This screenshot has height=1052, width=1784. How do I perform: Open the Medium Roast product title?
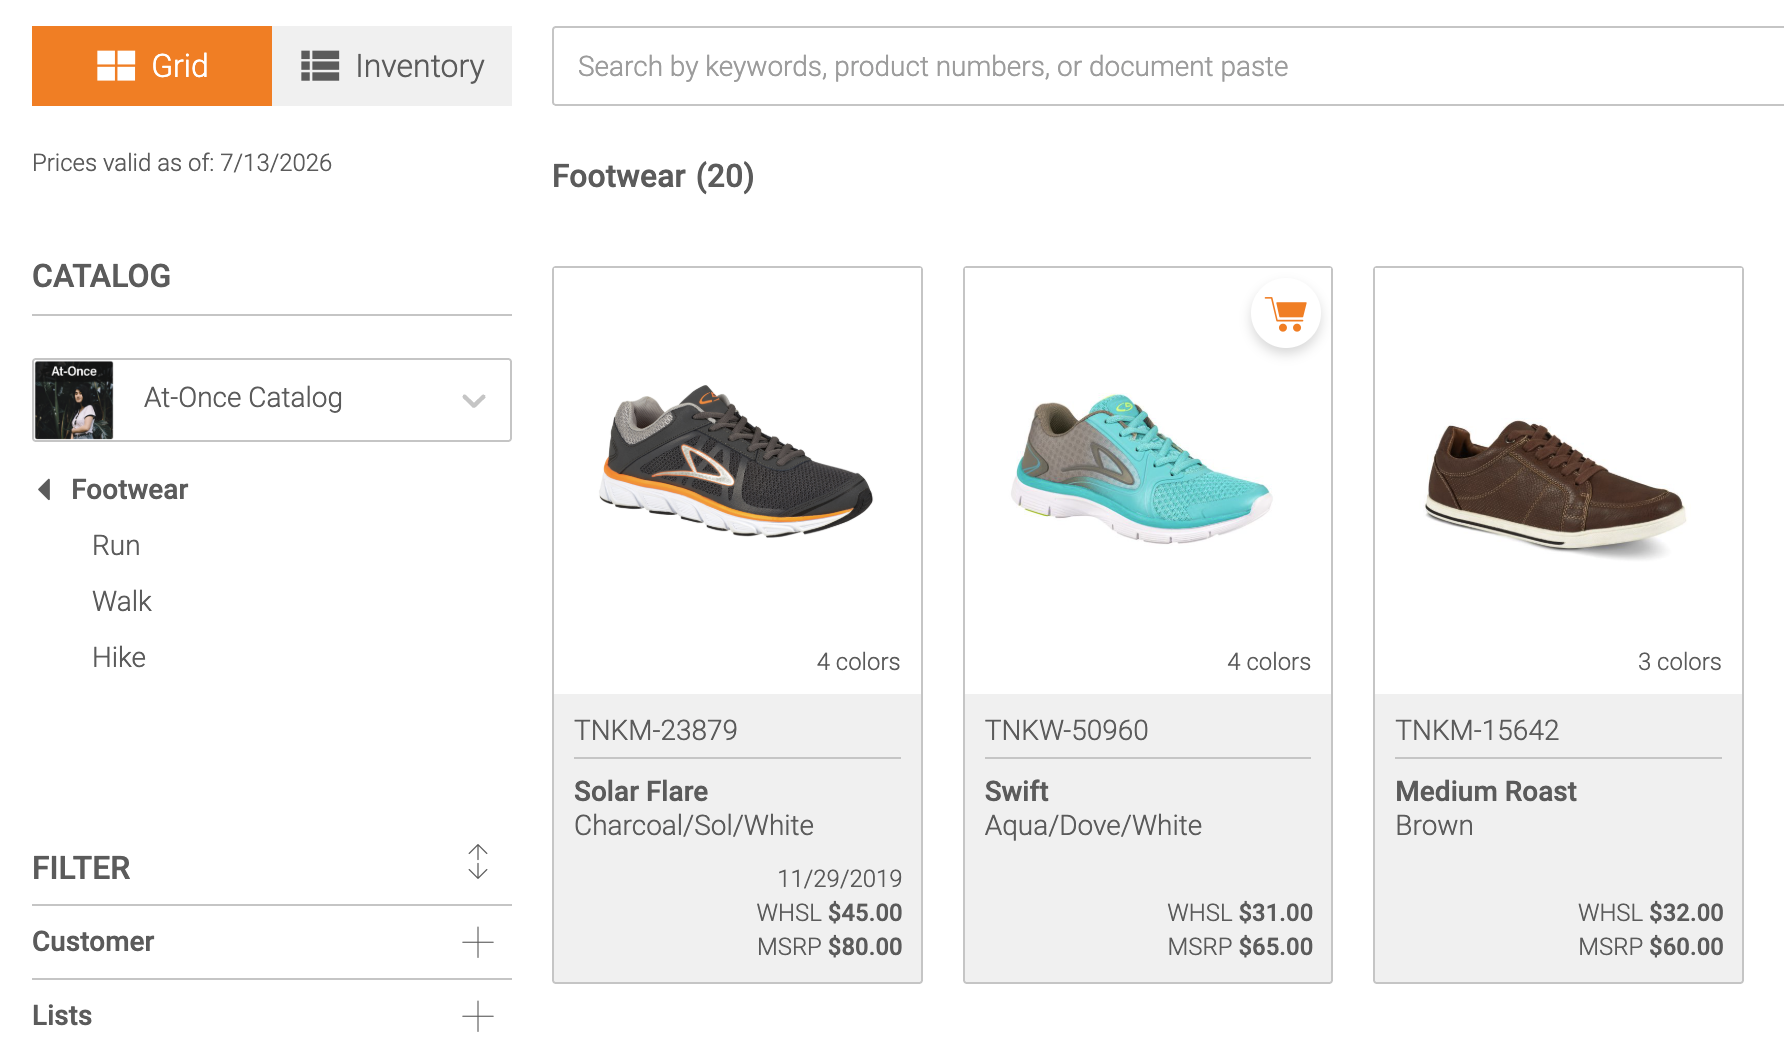1486,792
